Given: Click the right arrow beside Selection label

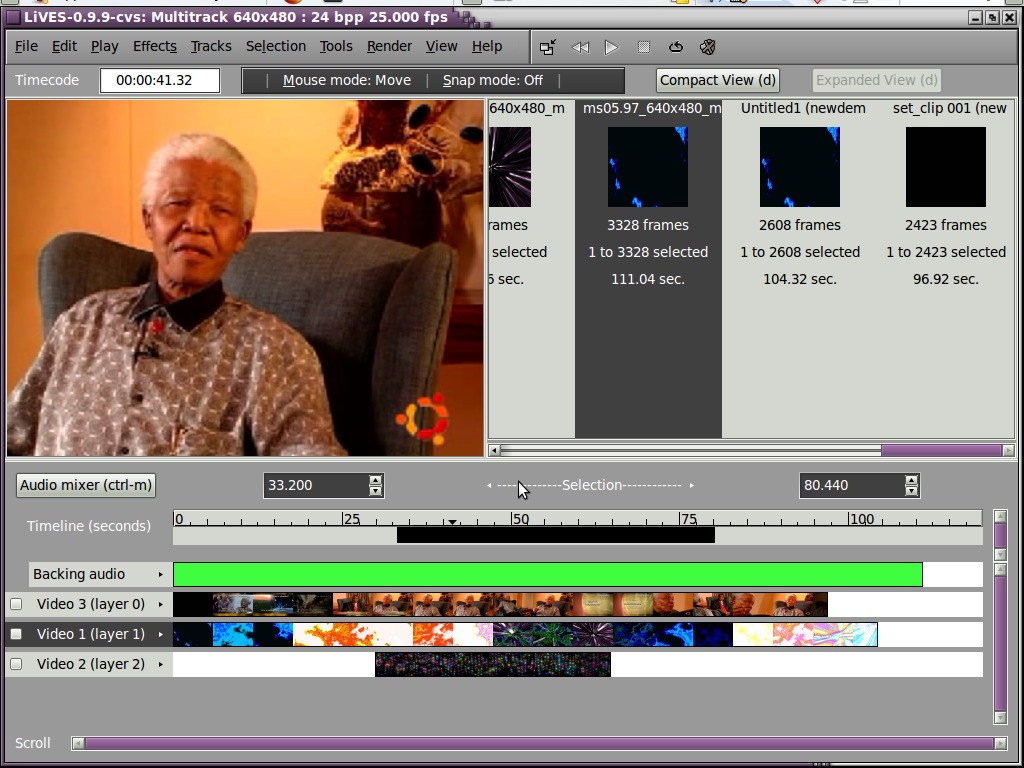Looking at the screenshot, I should (x=691, y=486).
